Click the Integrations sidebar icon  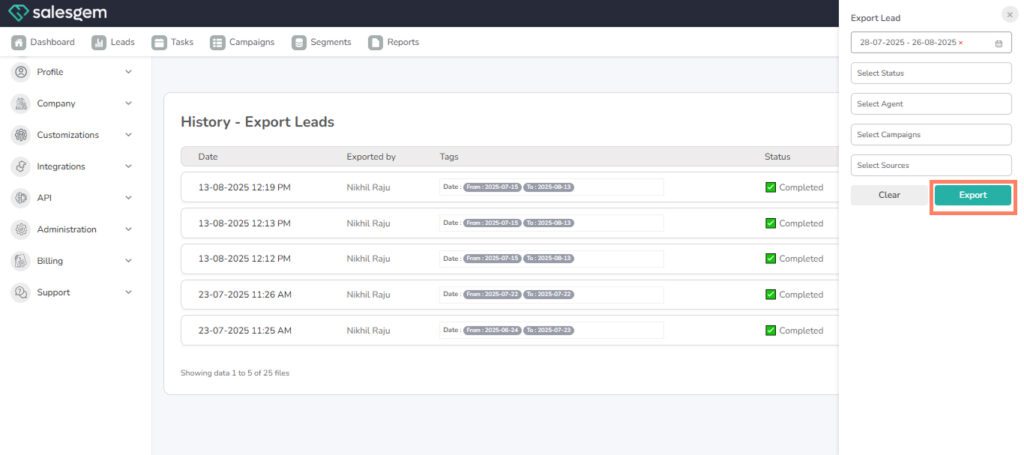pyautogui.click(x=20, y=166)
